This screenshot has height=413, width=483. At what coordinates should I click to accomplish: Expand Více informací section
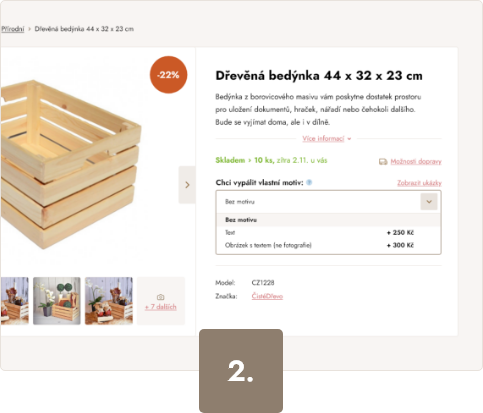[x=327, y=139]
